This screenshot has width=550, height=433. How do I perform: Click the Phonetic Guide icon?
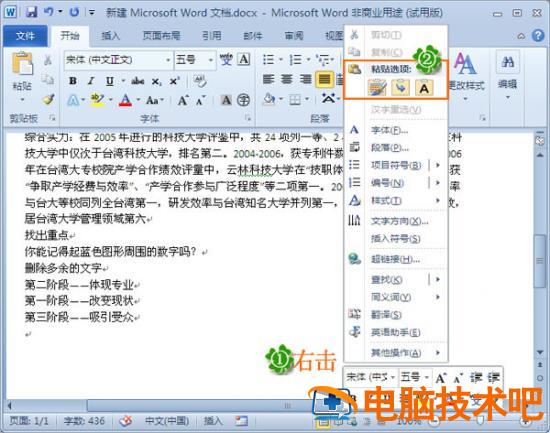tap(226, 60)
